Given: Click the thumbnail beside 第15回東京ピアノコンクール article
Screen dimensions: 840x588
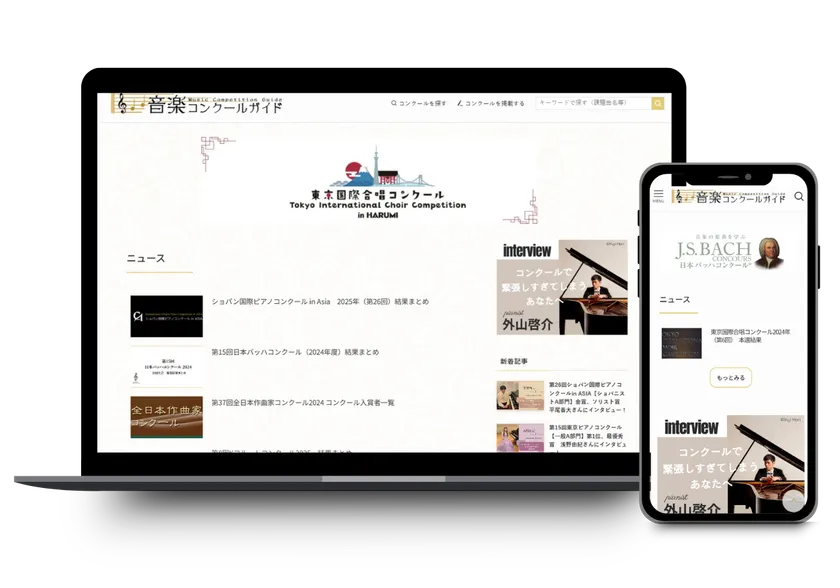Looking at the screenshot, I should pos(520,438).
